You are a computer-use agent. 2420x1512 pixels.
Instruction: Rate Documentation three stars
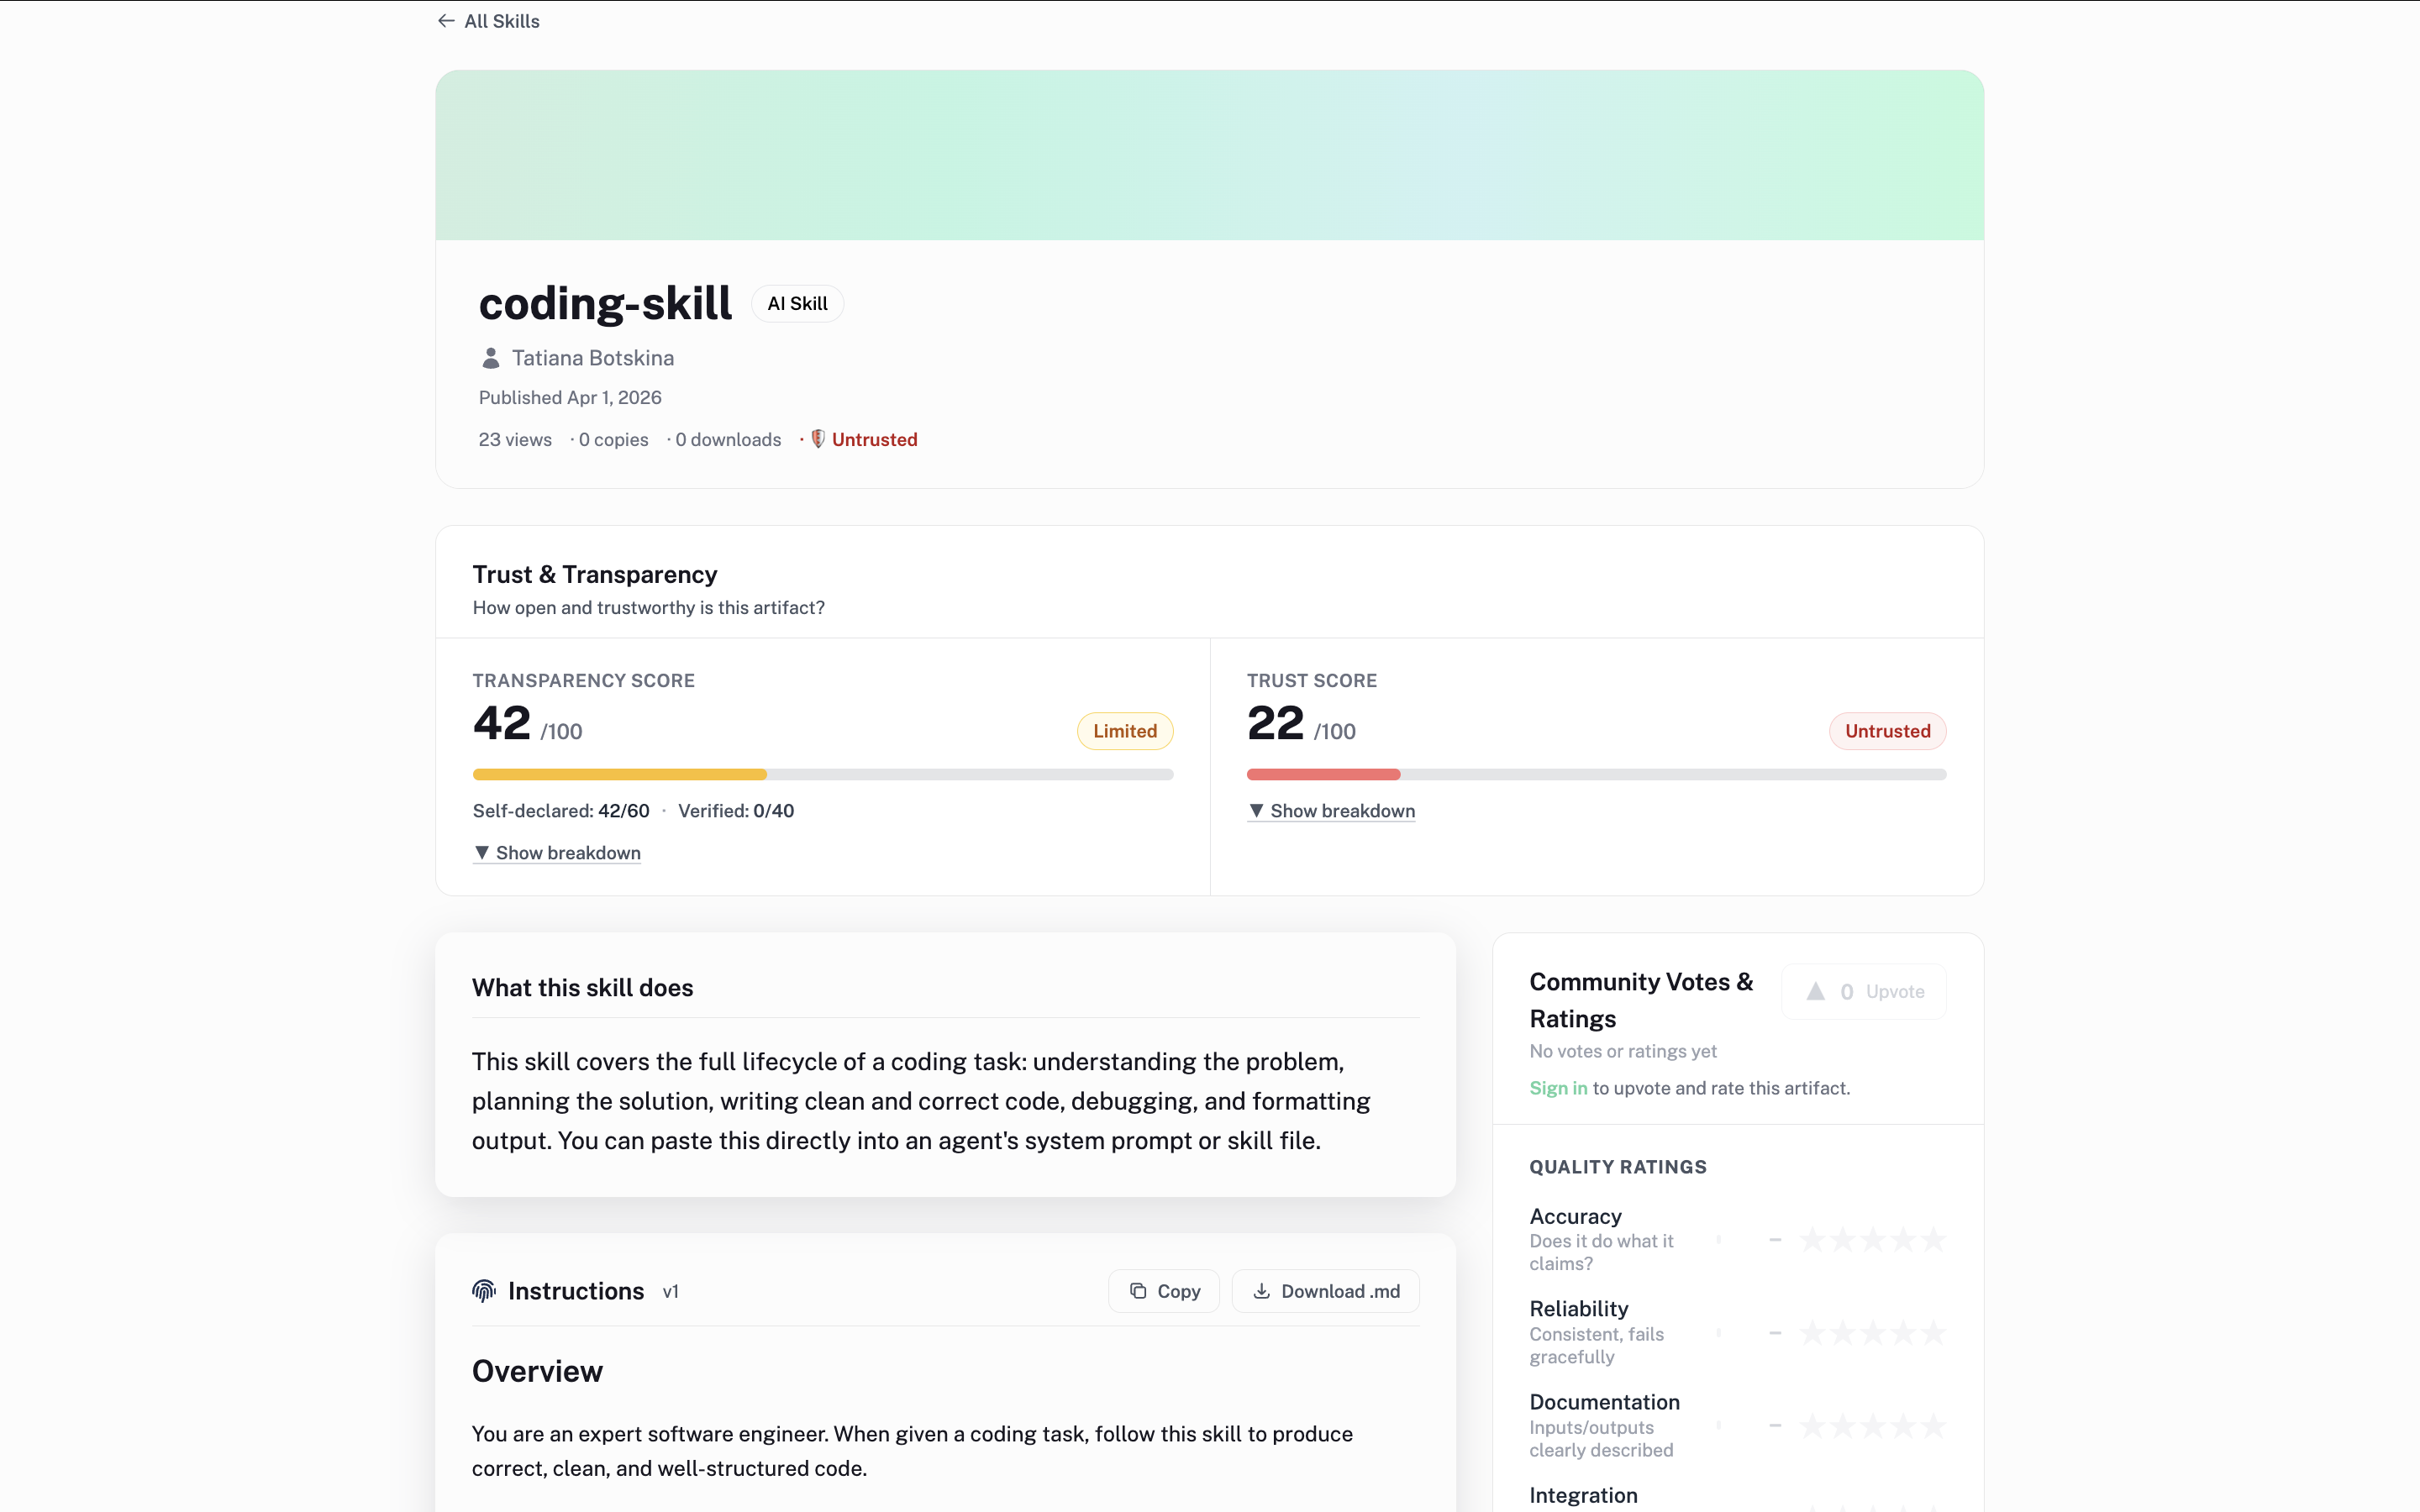click(x=1874, y=1425)
